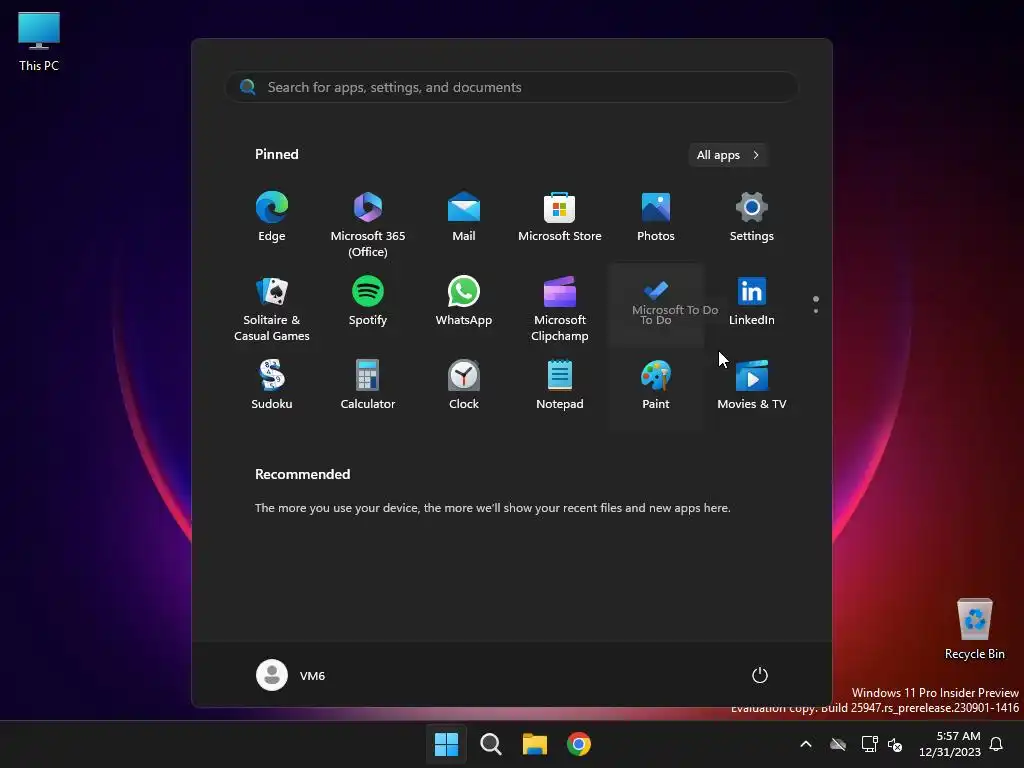Viewport: 1024px width, 768px height.
Task: Launch LinkedIn
Action: (x=752, y=301)
